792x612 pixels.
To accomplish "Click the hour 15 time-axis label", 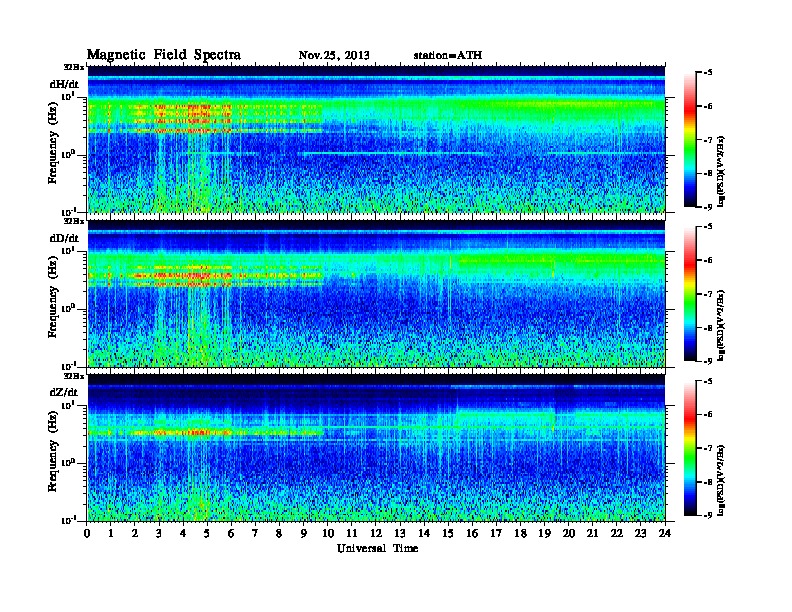I will click(x=448, y=534).
